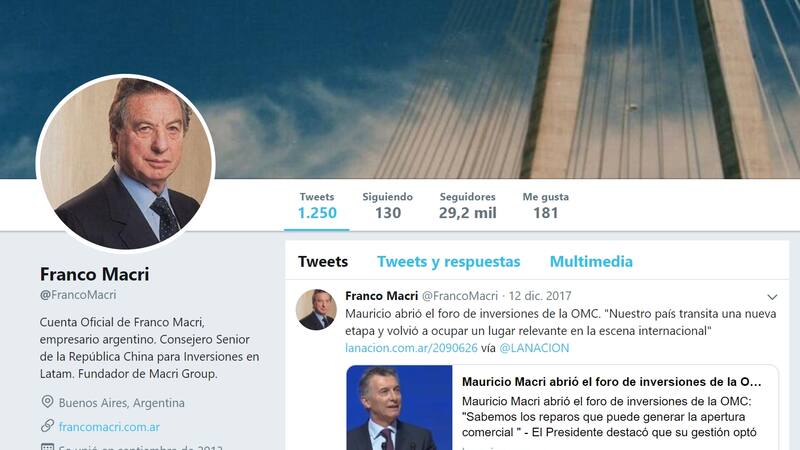Viewport: 800px width, 450px height.
Task: Open the francomacri.com.ar website link
Action: point(109,427)
